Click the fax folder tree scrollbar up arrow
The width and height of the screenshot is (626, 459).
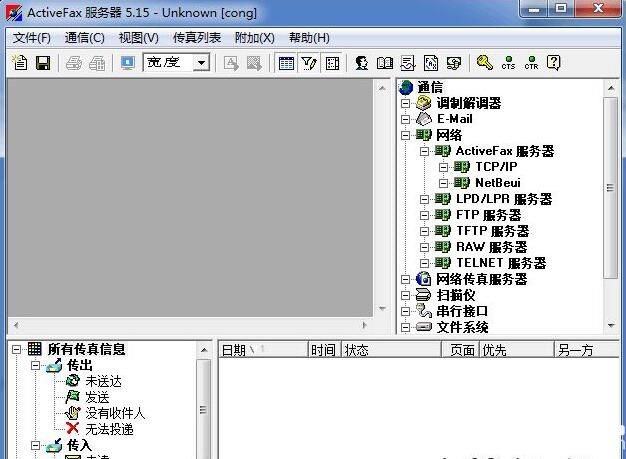pos(204,350)
